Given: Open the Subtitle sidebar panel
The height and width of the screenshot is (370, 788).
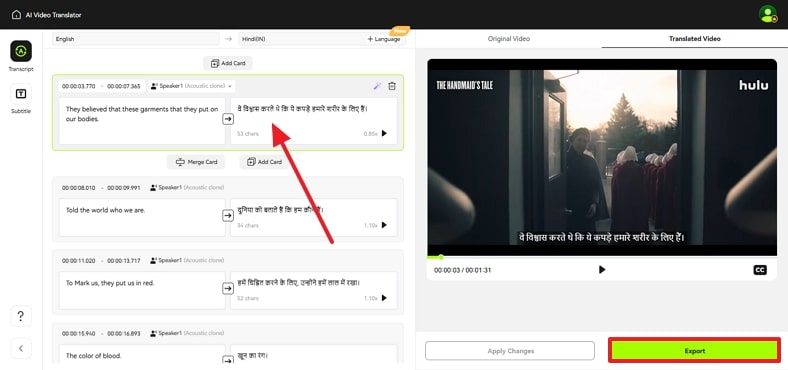Looking at the screenshot, I should [21, 99].
